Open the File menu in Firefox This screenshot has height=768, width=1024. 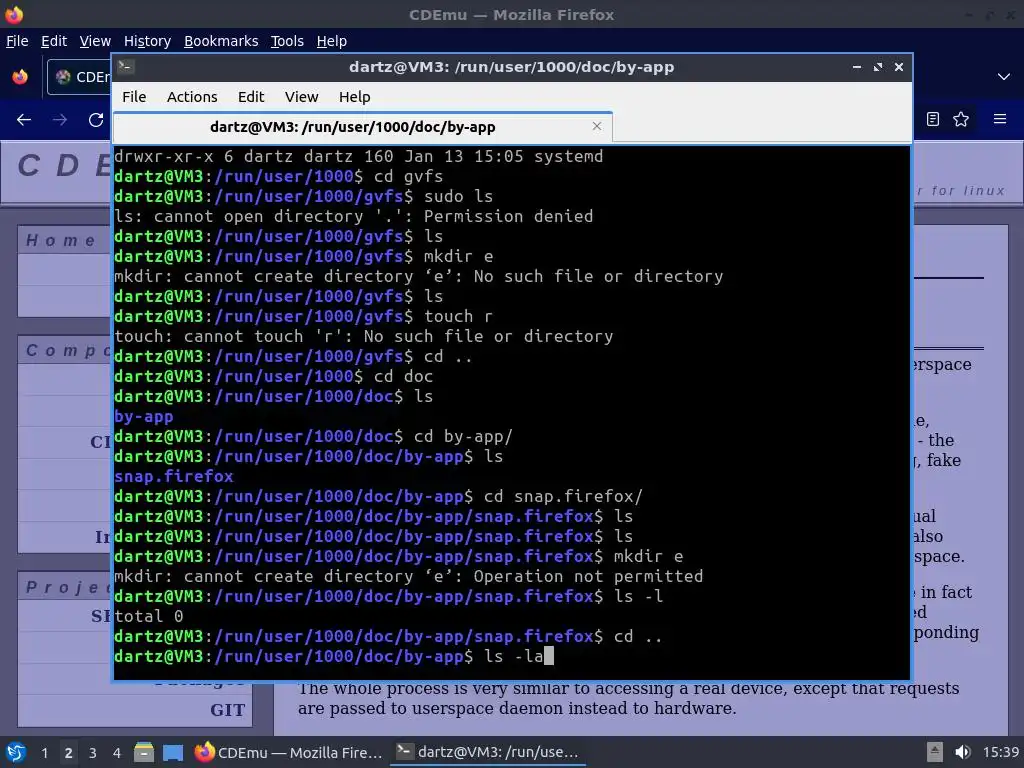pyautogui.click(x=17, y=41)
